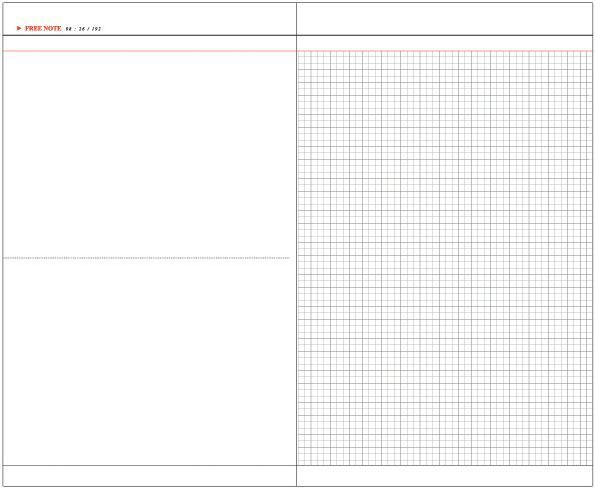Click the thick line under FREE NOTE header

(150, 36)
